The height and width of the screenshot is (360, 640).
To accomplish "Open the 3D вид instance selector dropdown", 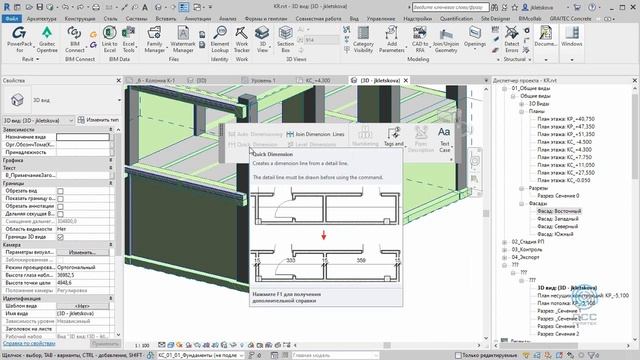I will pyautogui.click(x=38, y=120).
